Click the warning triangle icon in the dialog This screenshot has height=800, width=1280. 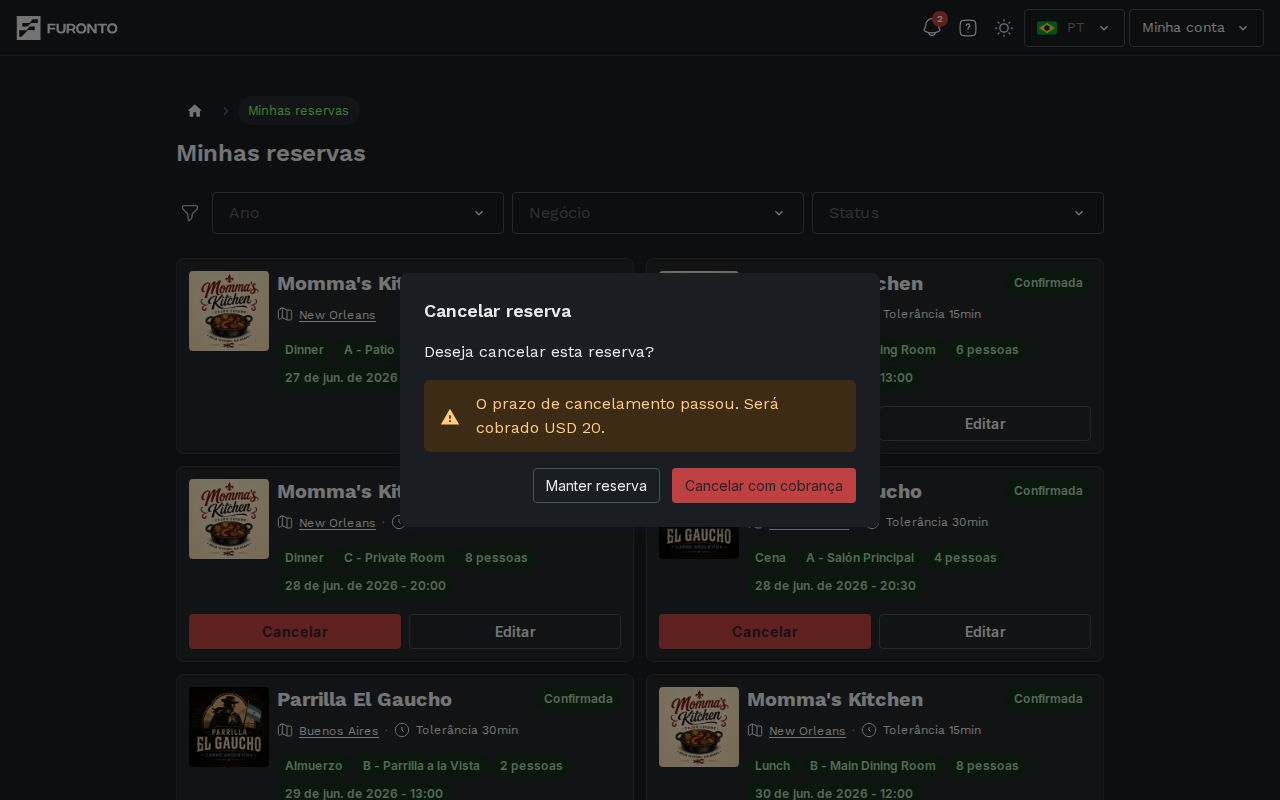450,417
